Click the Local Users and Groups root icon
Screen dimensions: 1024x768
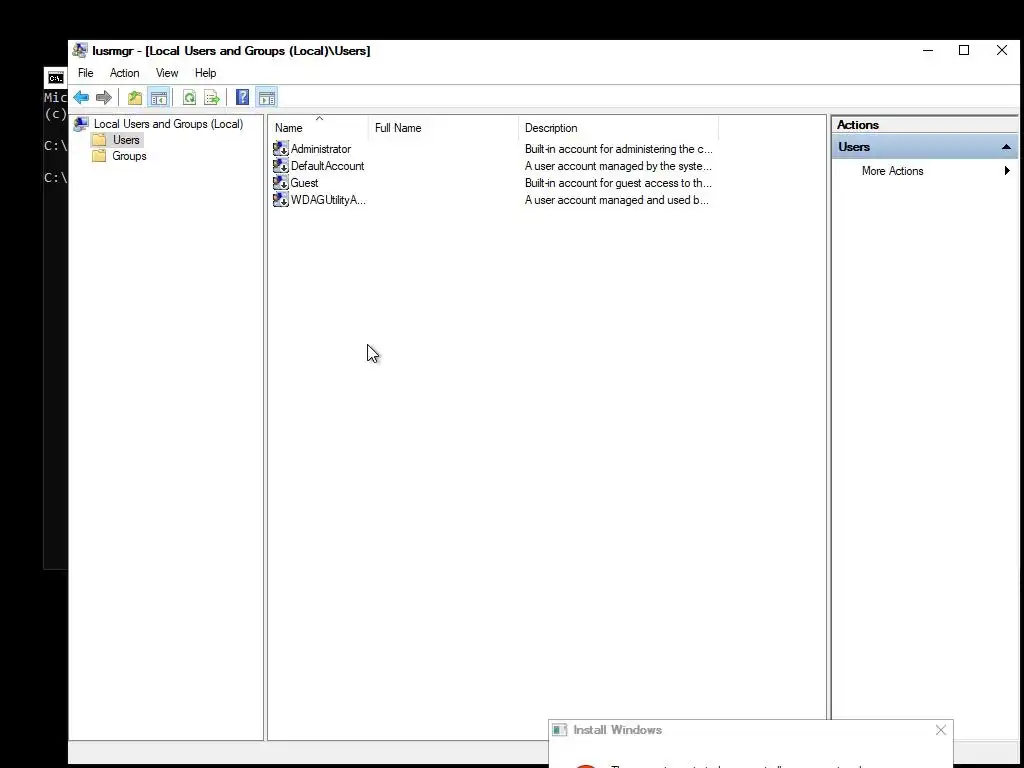[x=81, y=124]
